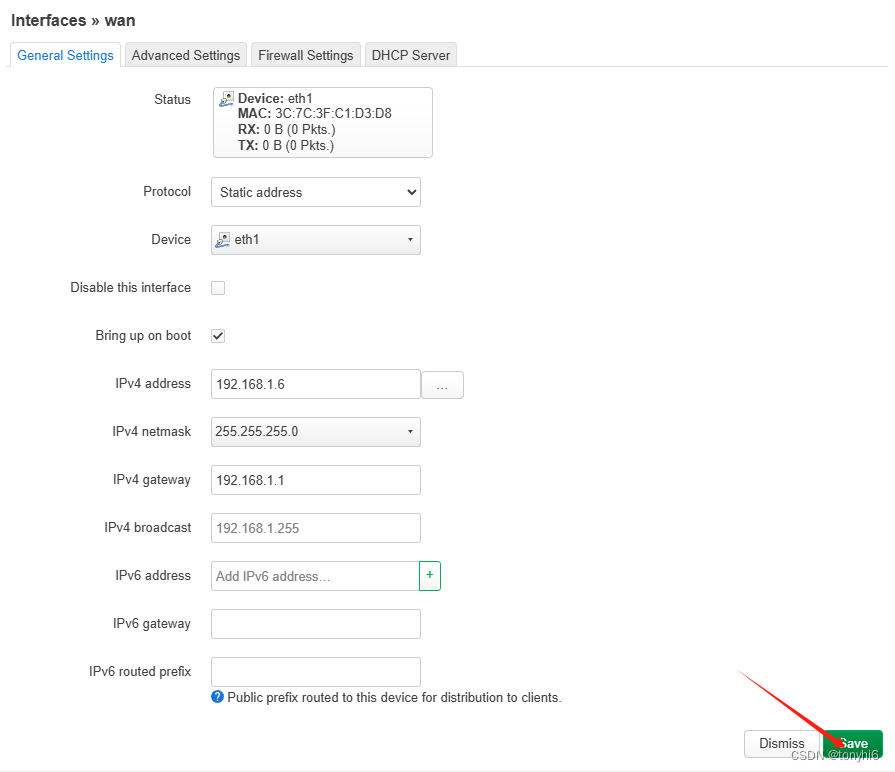
Task: Expand the Device dropdown
Action: (x=409, y=240)
